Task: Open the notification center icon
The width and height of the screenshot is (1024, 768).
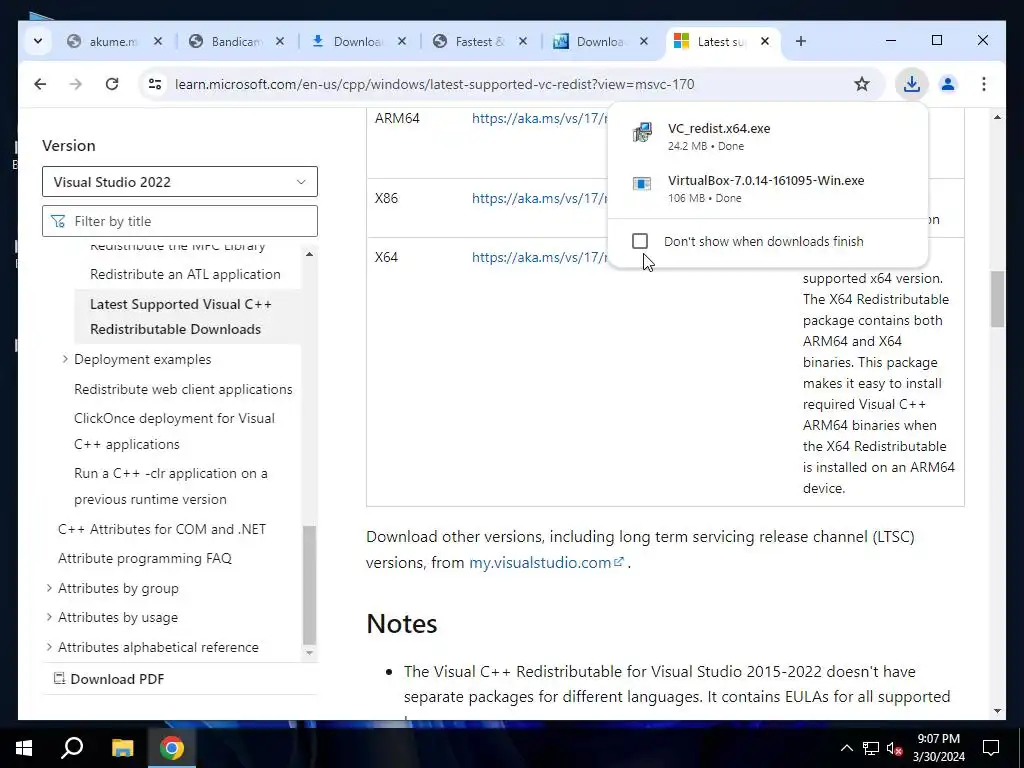Action: tap(991, 748)
